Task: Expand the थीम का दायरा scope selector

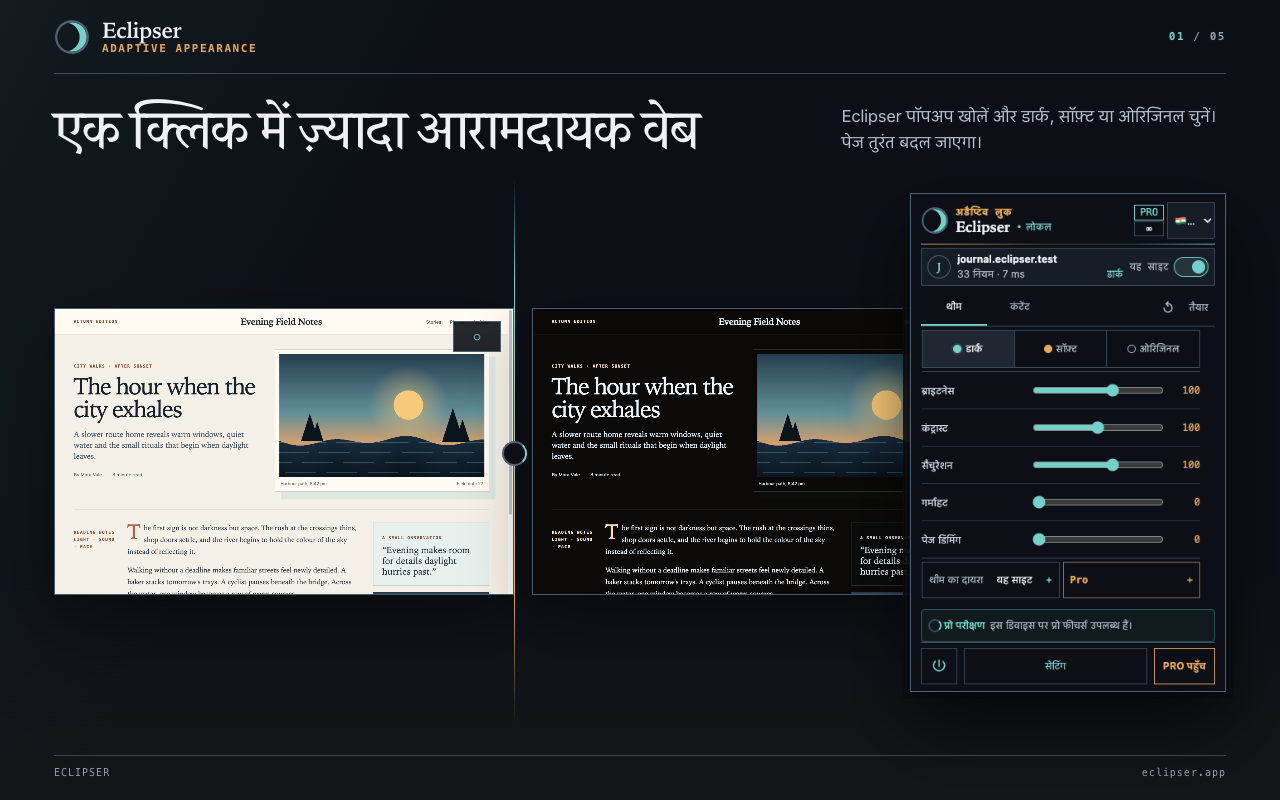Action: (990, 580)
